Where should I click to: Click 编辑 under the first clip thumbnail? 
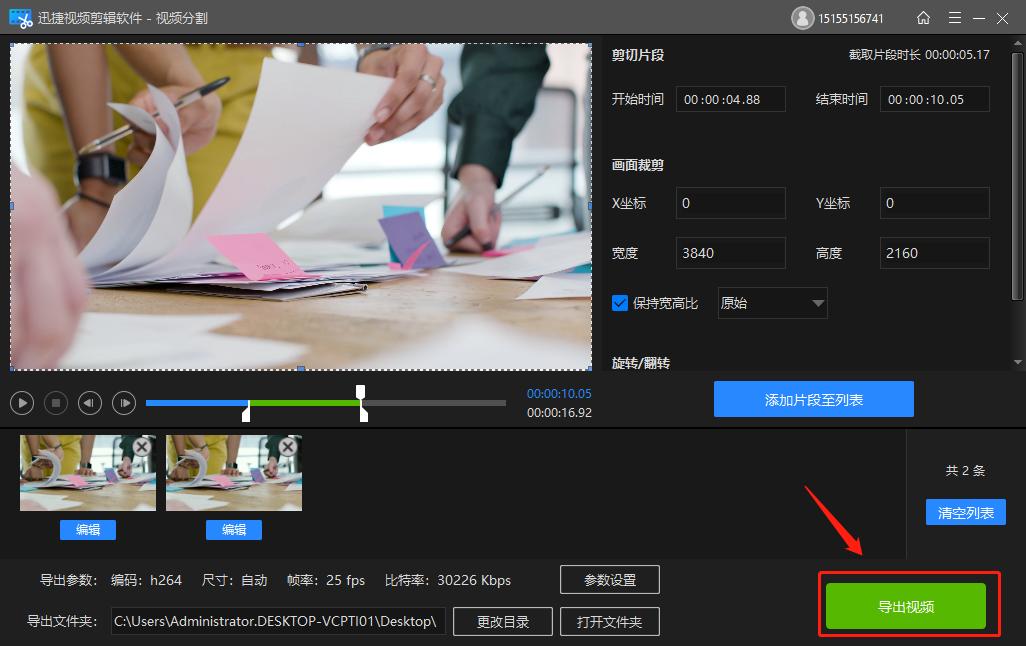(x=87, y=530)
